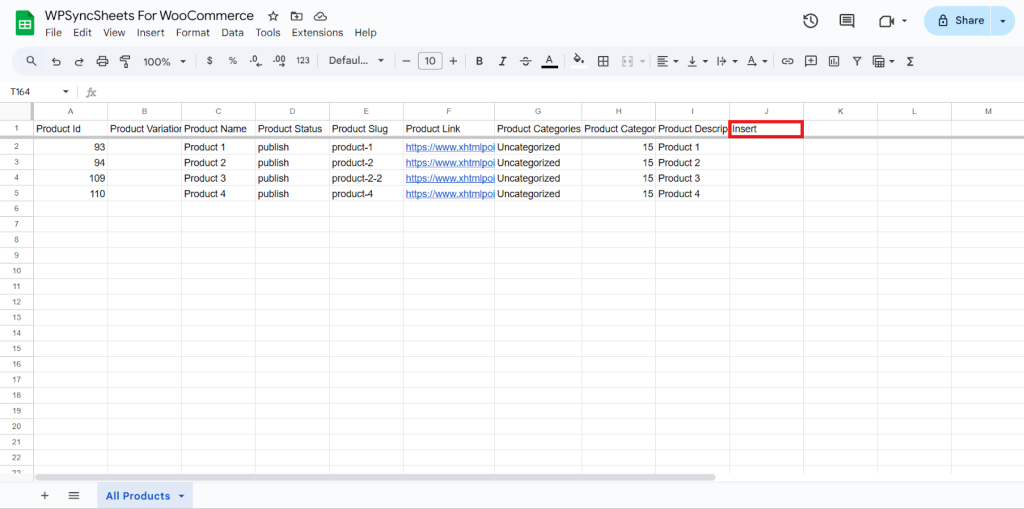Increase font size with plus button
The height and width of the screenshot is (509, 1024).
click(x=453, y=61)
